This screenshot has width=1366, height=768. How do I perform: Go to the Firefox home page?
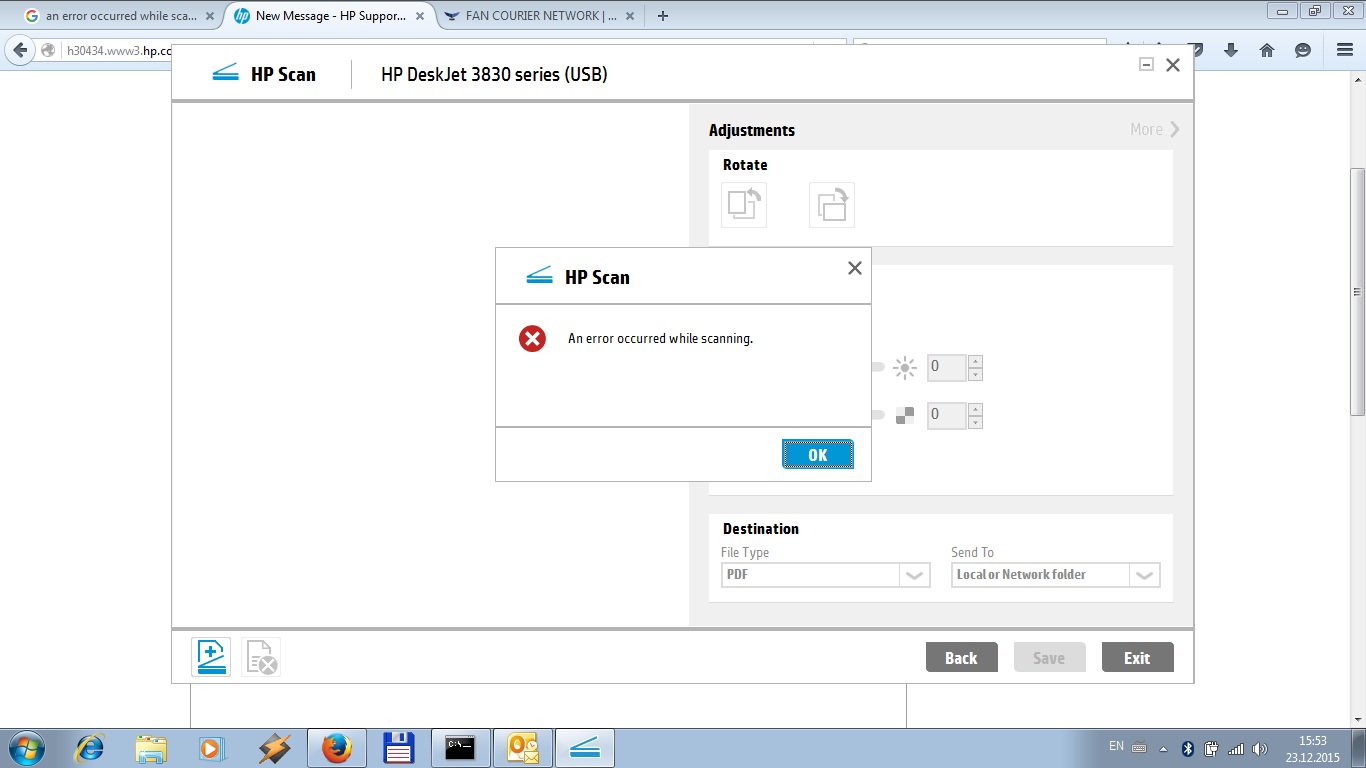click(1267, 50)
